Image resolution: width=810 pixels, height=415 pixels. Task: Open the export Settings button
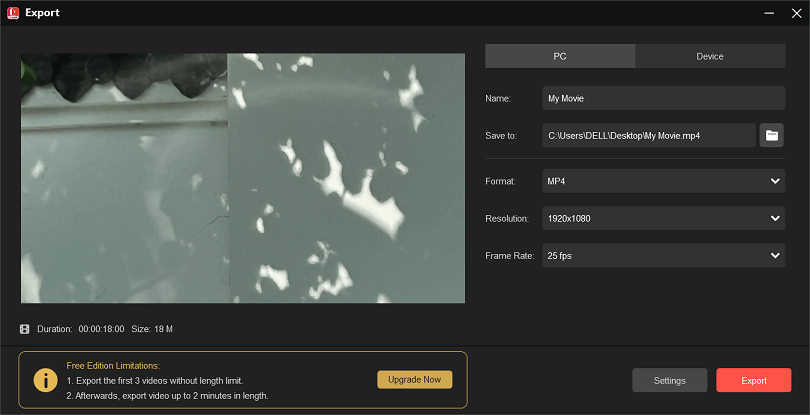pyautogui.click(x=669, y=380)
